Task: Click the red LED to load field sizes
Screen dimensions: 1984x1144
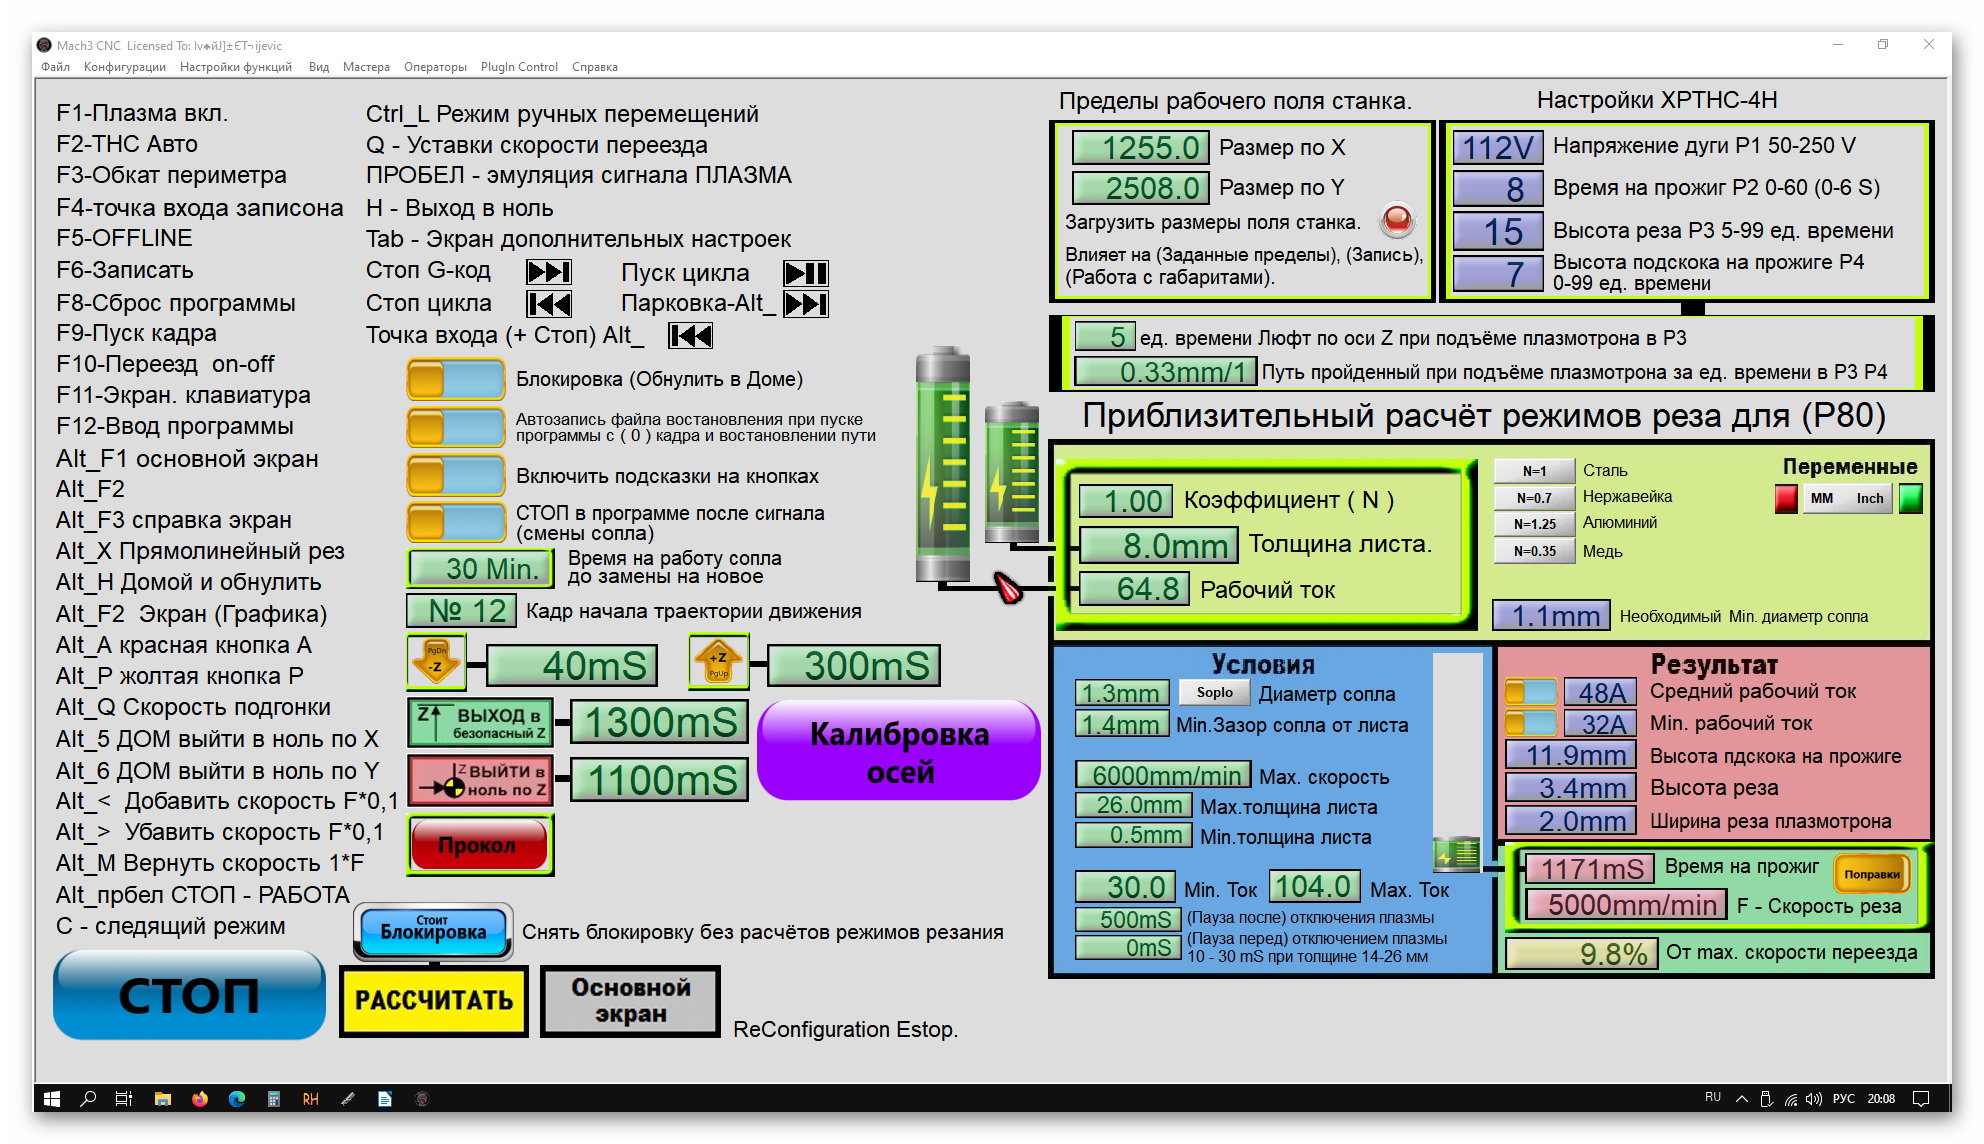Action: [1397, 220]
